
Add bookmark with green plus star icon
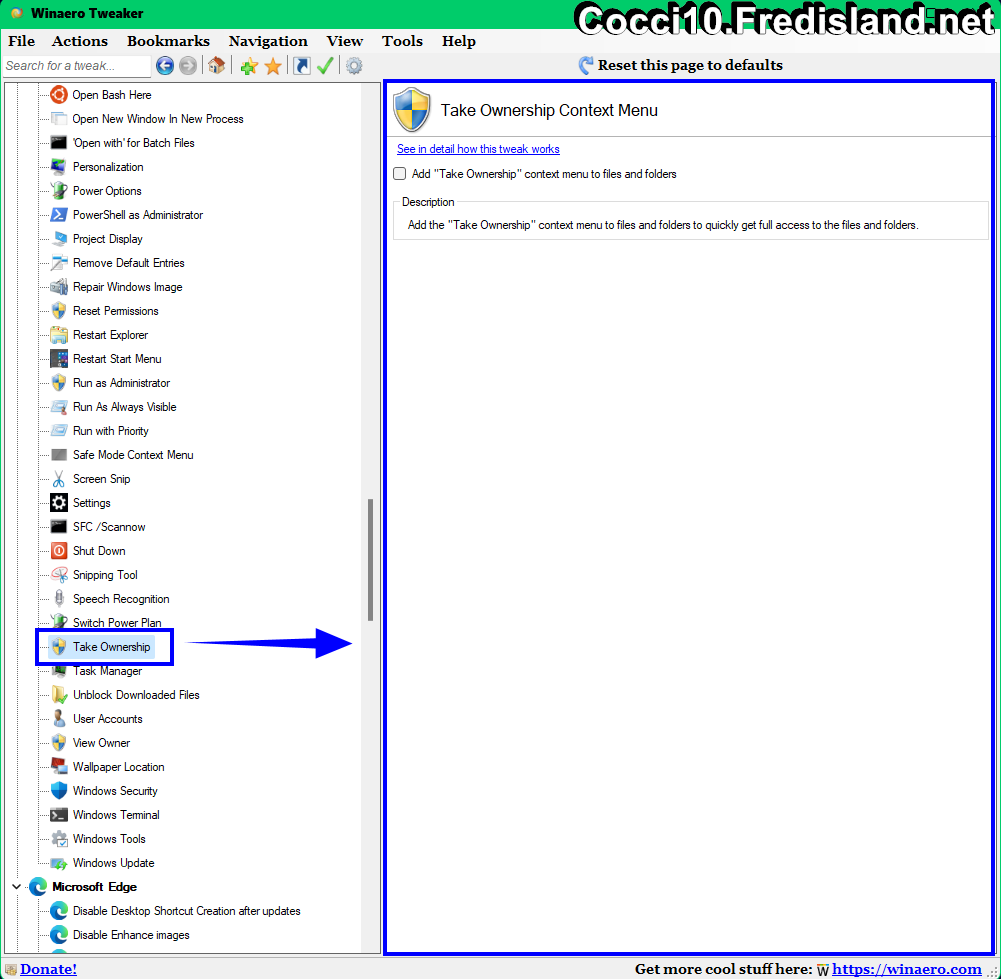pos(249,66)
